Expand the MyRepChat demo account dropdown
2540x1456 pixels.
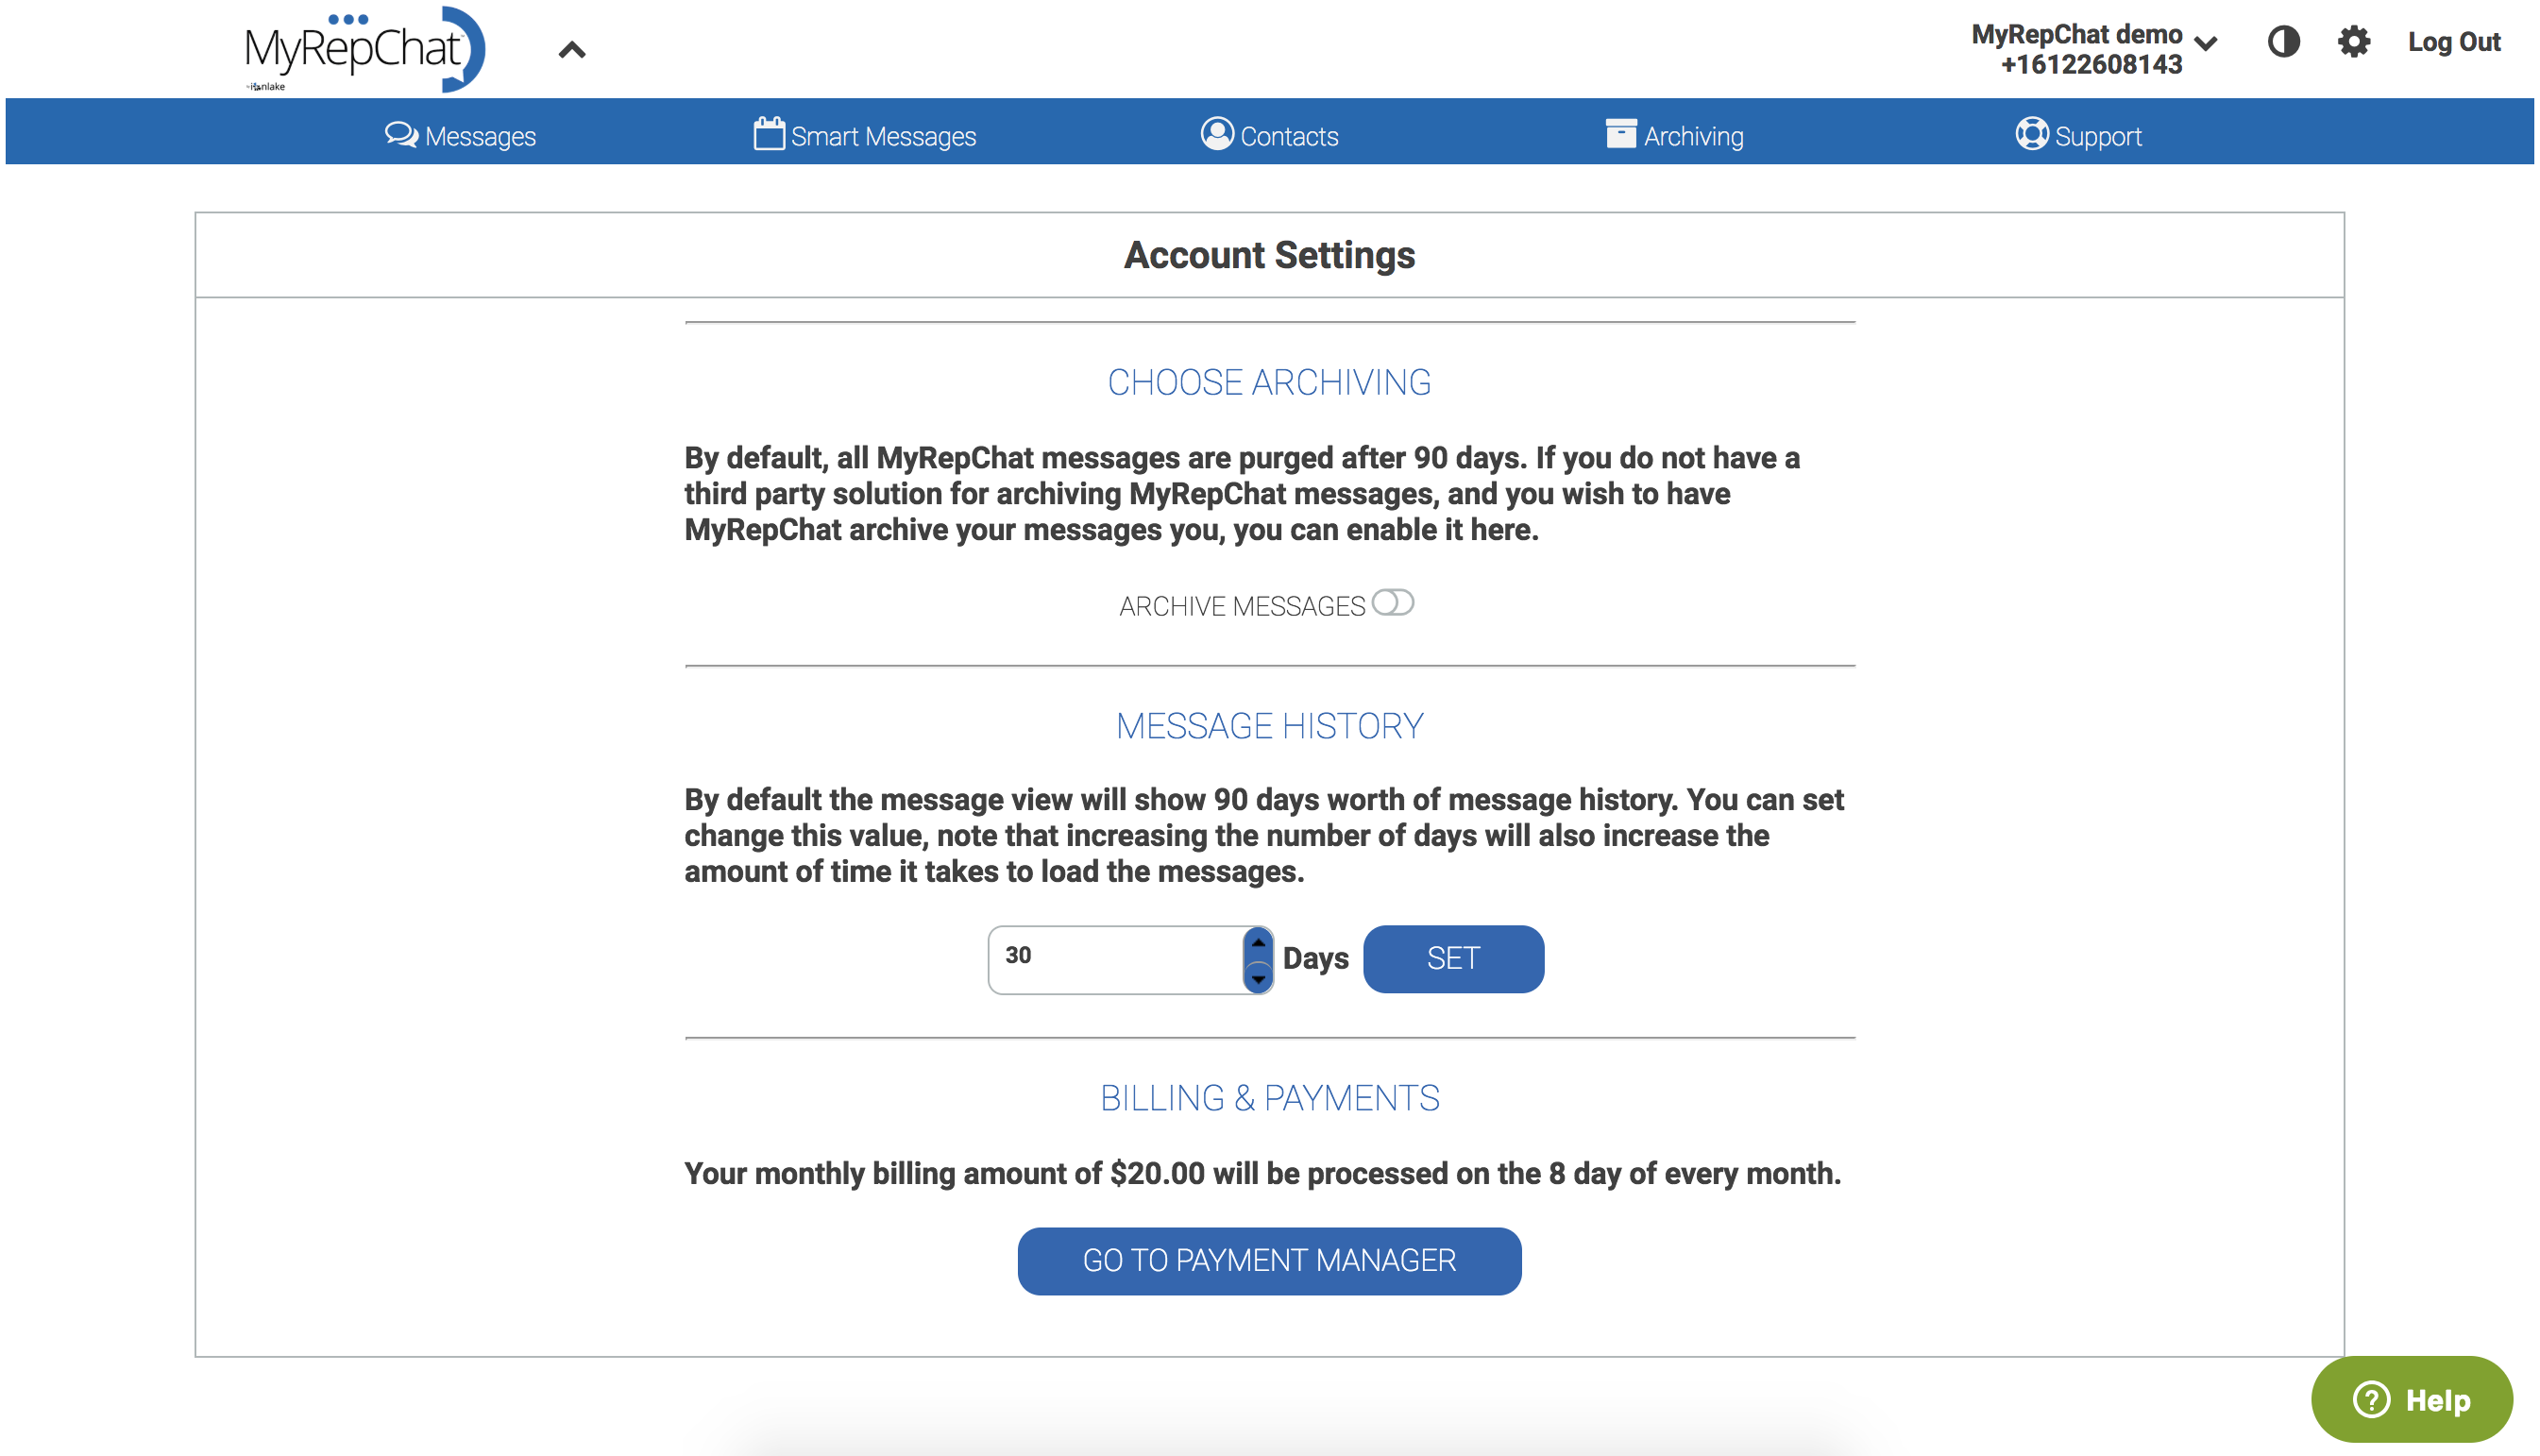pyautogui.click(x=2205, y=43)
